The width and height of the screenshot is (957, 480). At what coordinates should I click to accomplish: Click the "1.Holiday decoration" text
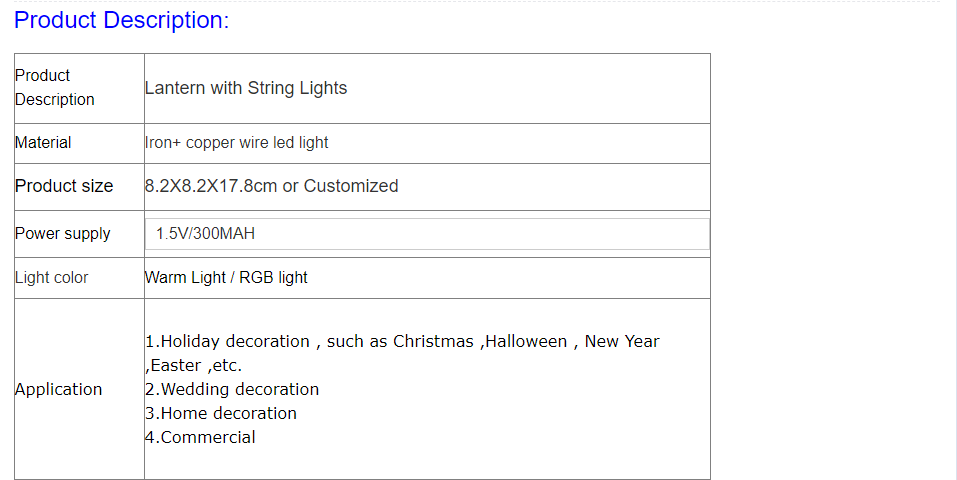coord(228,342)
